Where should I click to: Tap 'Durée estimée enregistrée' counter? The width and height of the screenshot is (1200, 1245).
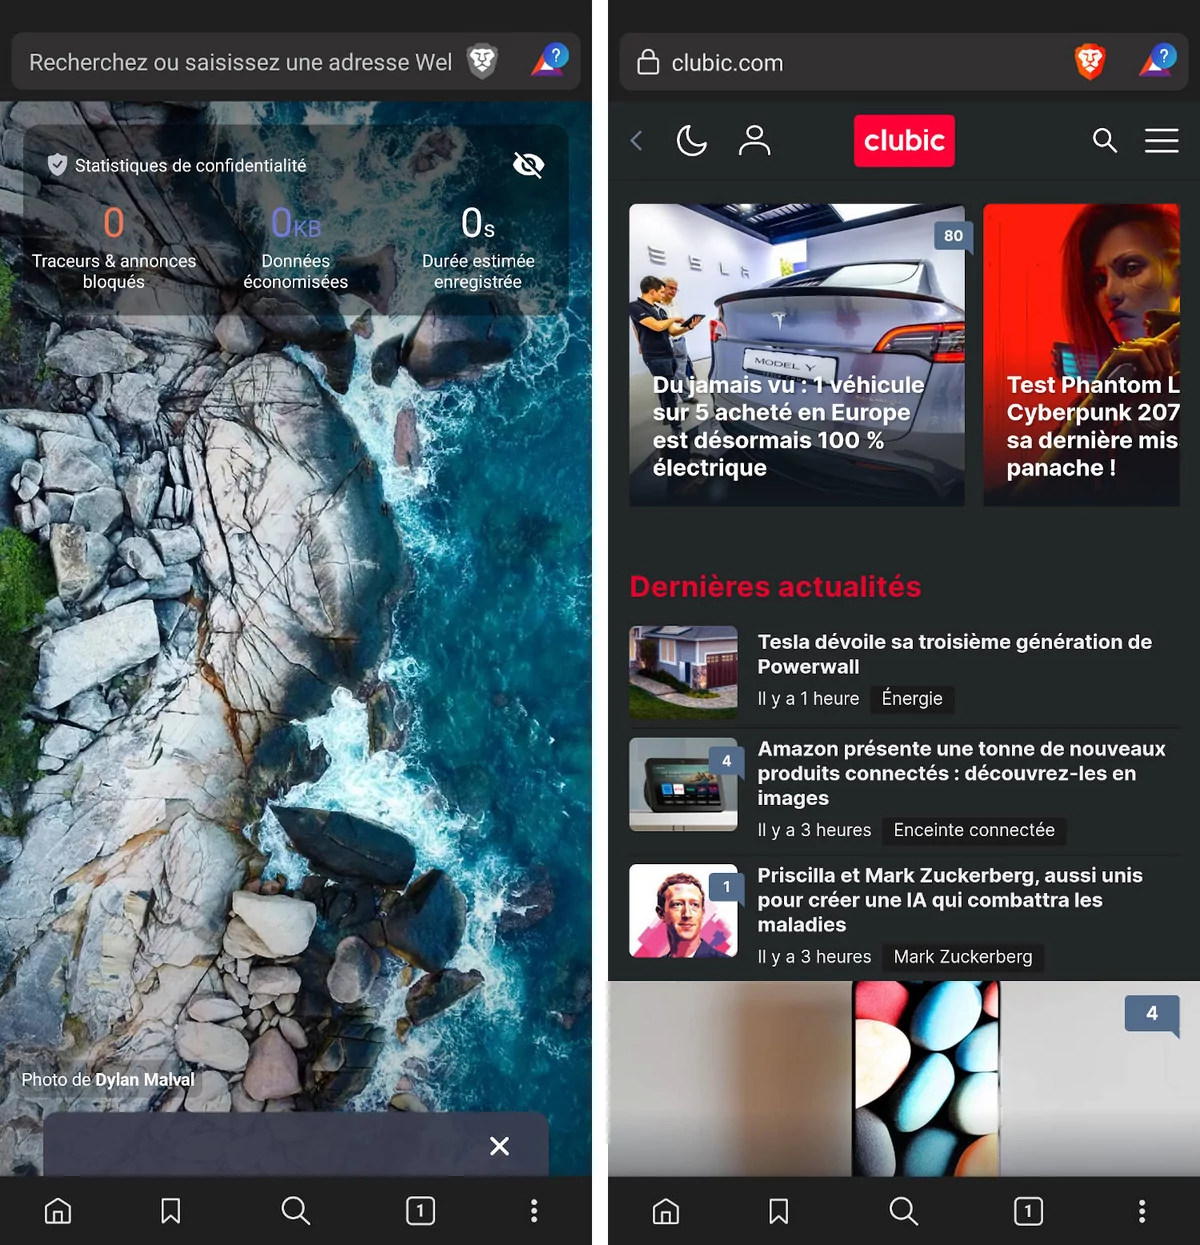[478, 248]
